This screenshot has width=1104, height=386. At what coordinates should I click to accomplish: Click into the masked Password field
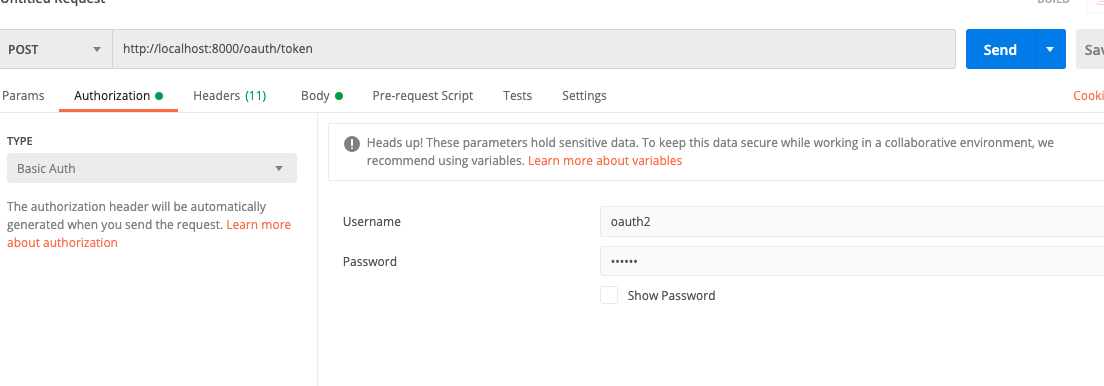tap(852, 261)
